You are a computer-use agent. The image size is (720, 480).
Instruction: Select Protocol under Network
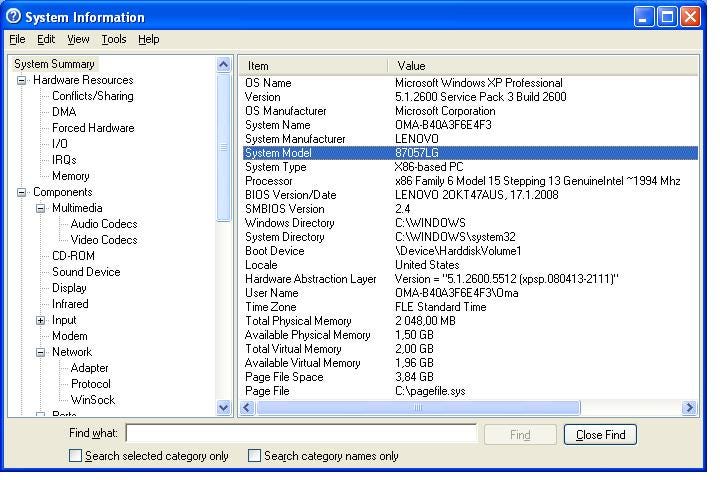tap(90, 384)
